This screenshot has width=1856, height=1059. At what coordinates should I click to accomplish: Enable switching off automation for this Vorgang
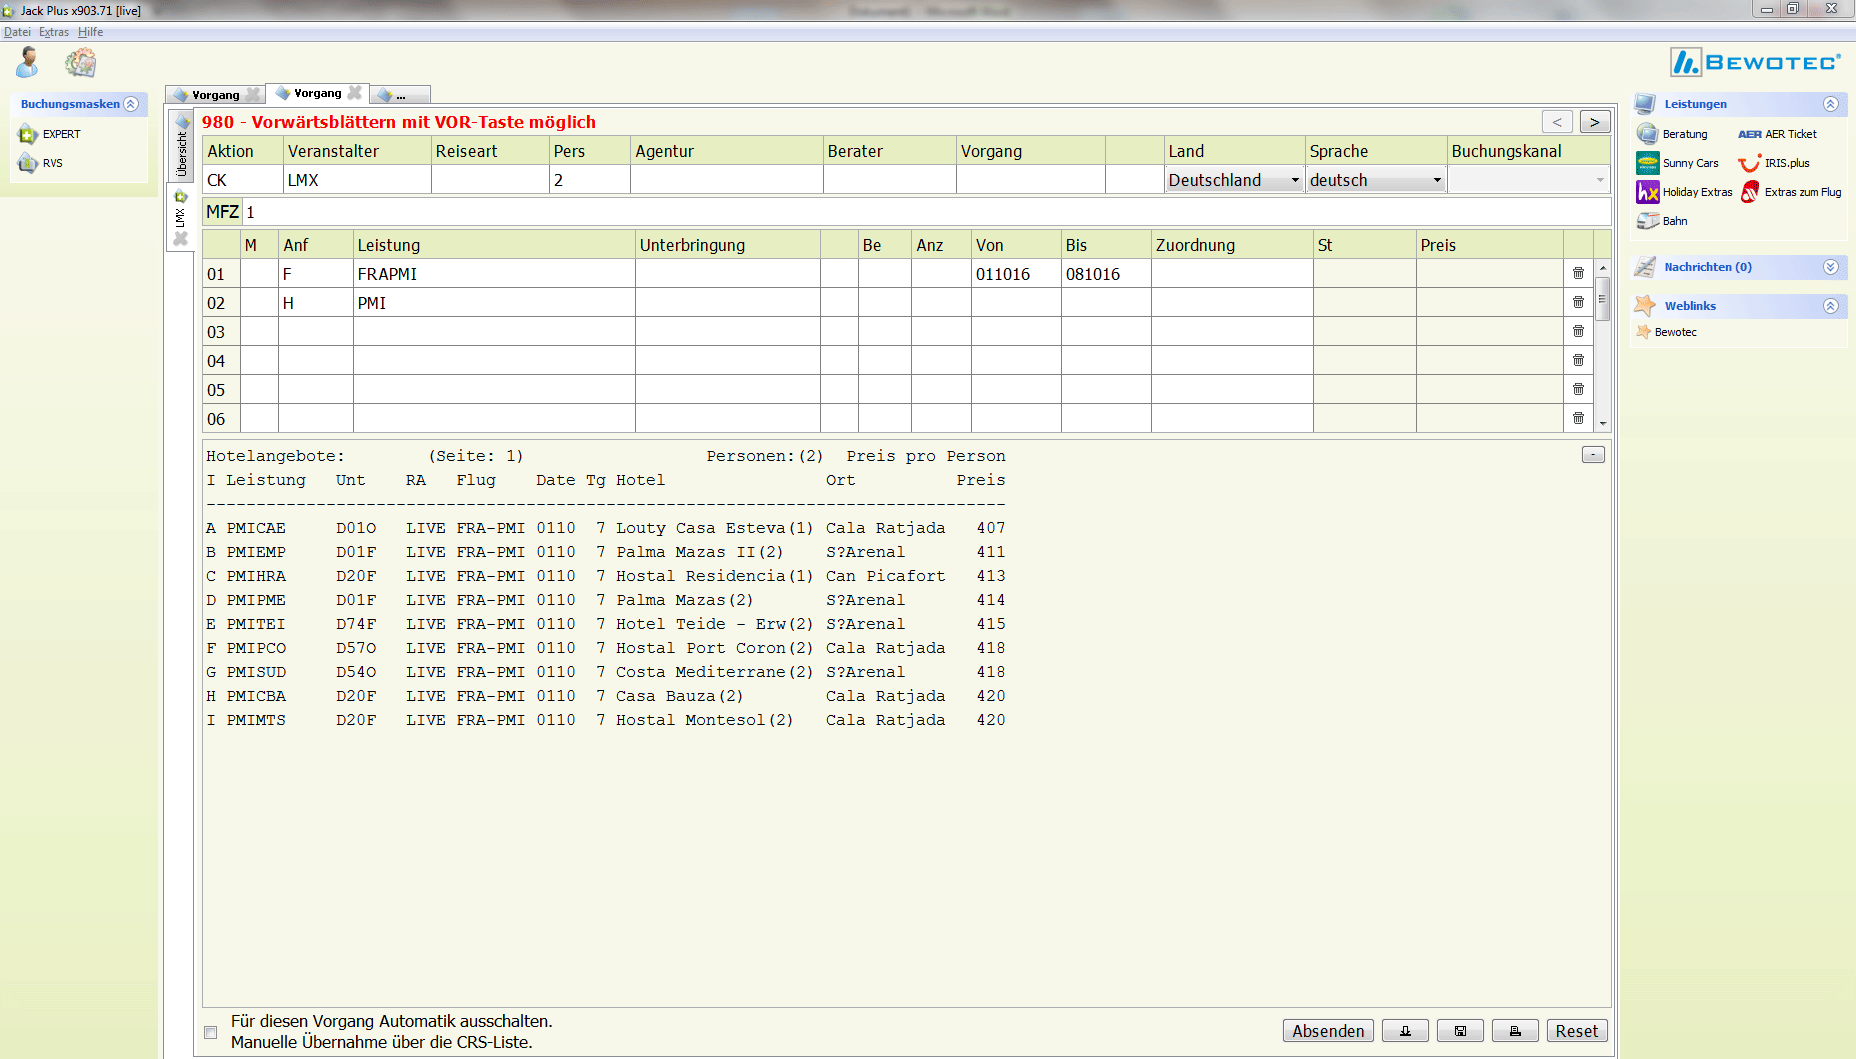tap(210, 1032)
